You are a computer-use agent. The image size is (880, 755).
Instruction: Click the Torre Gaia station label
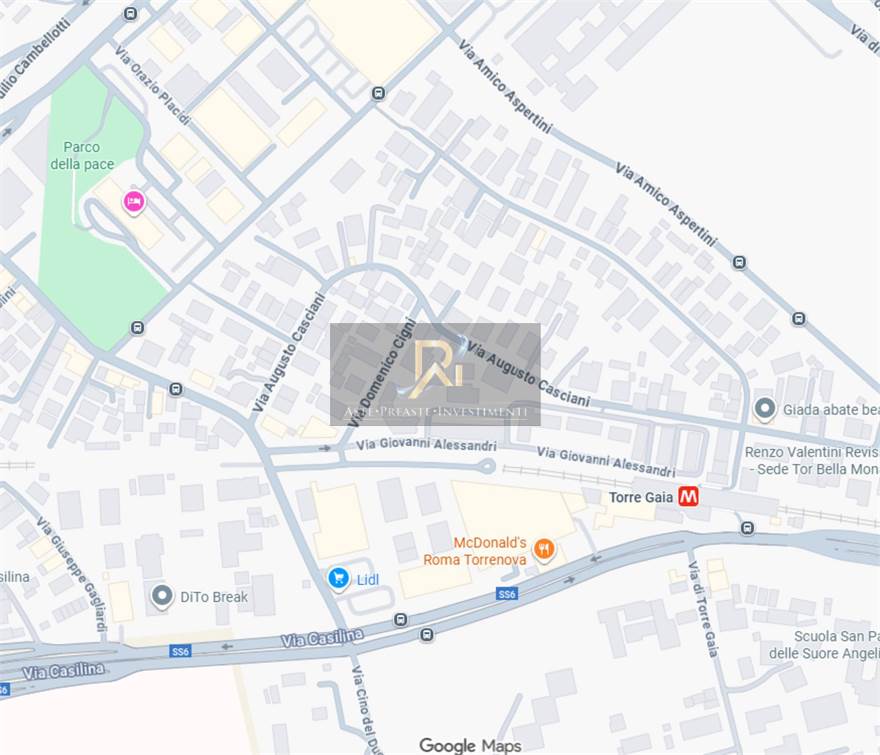pyautogui.click(x=640, y=497)
